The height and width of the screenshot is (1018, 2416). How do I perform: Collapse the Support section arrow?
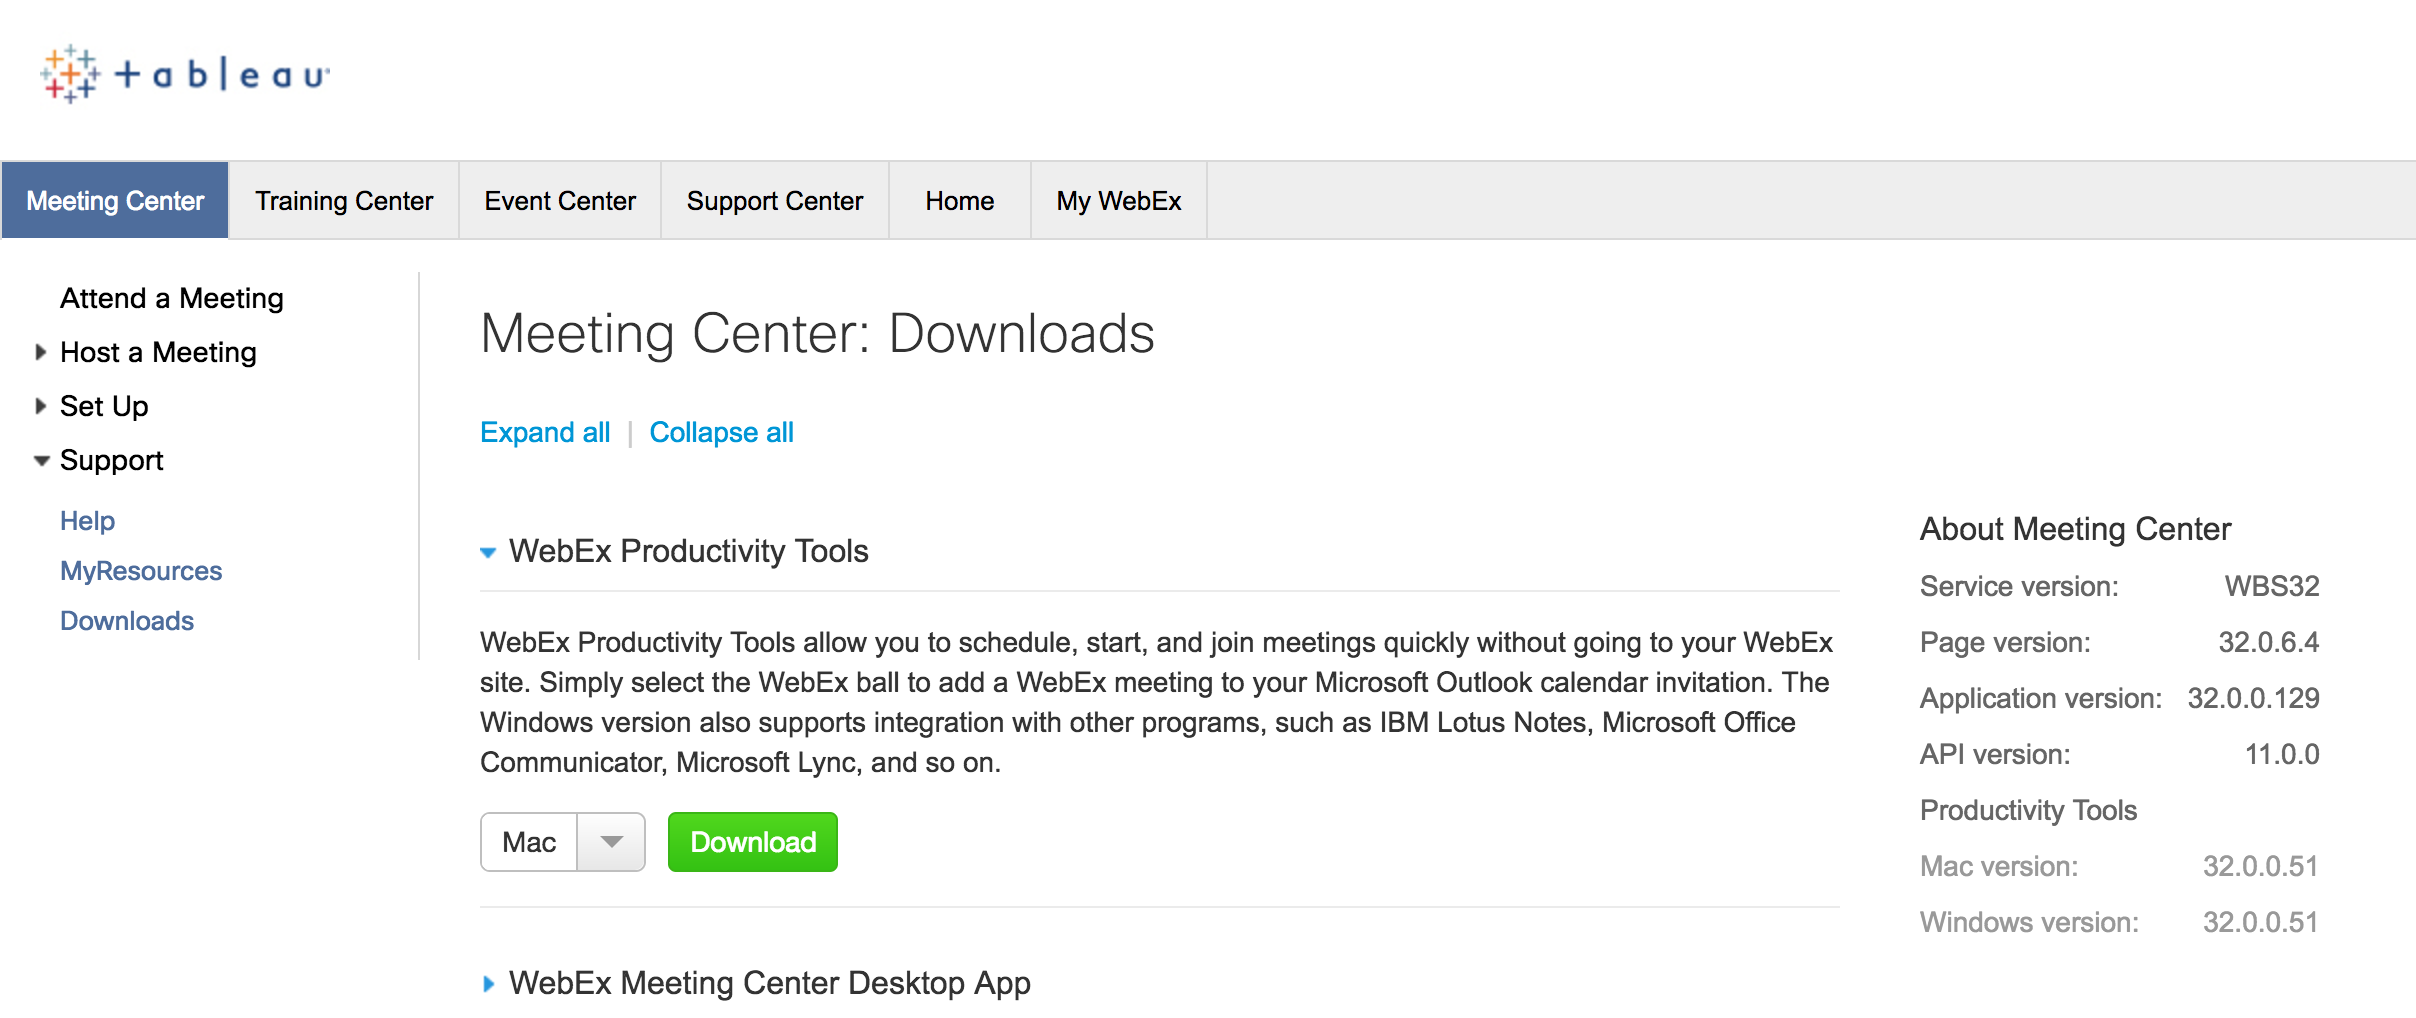(x=41, y=461)
